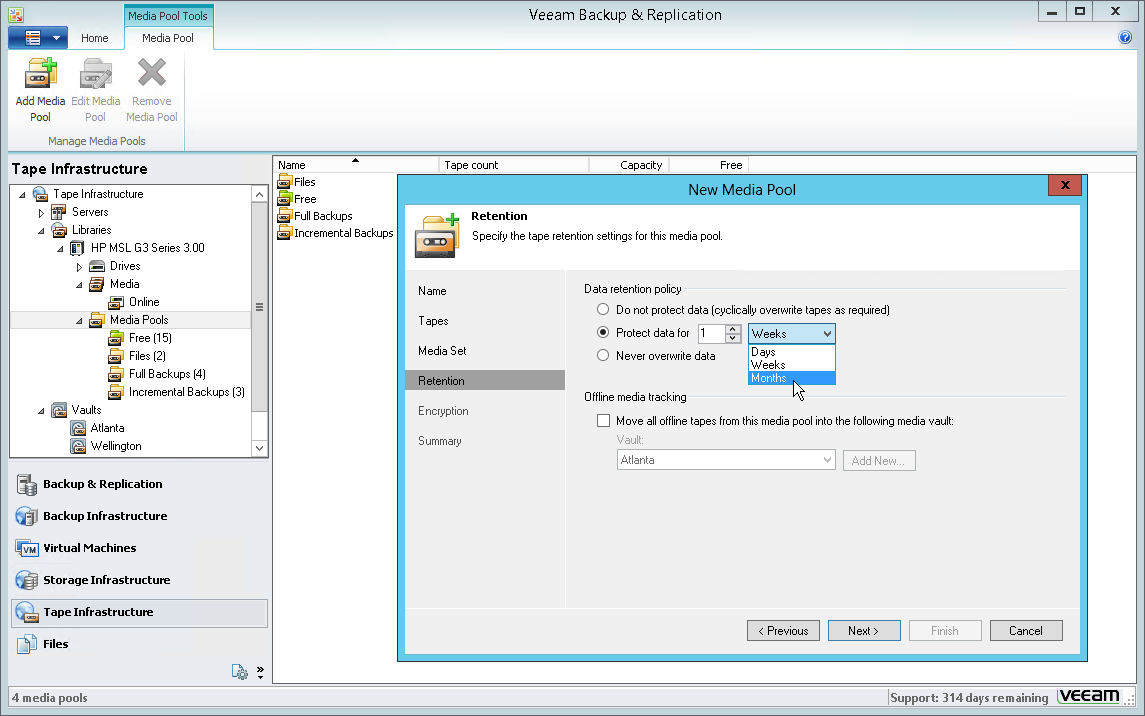
Task: Click the navigation pane options icon
Action: tap(240, 671)
